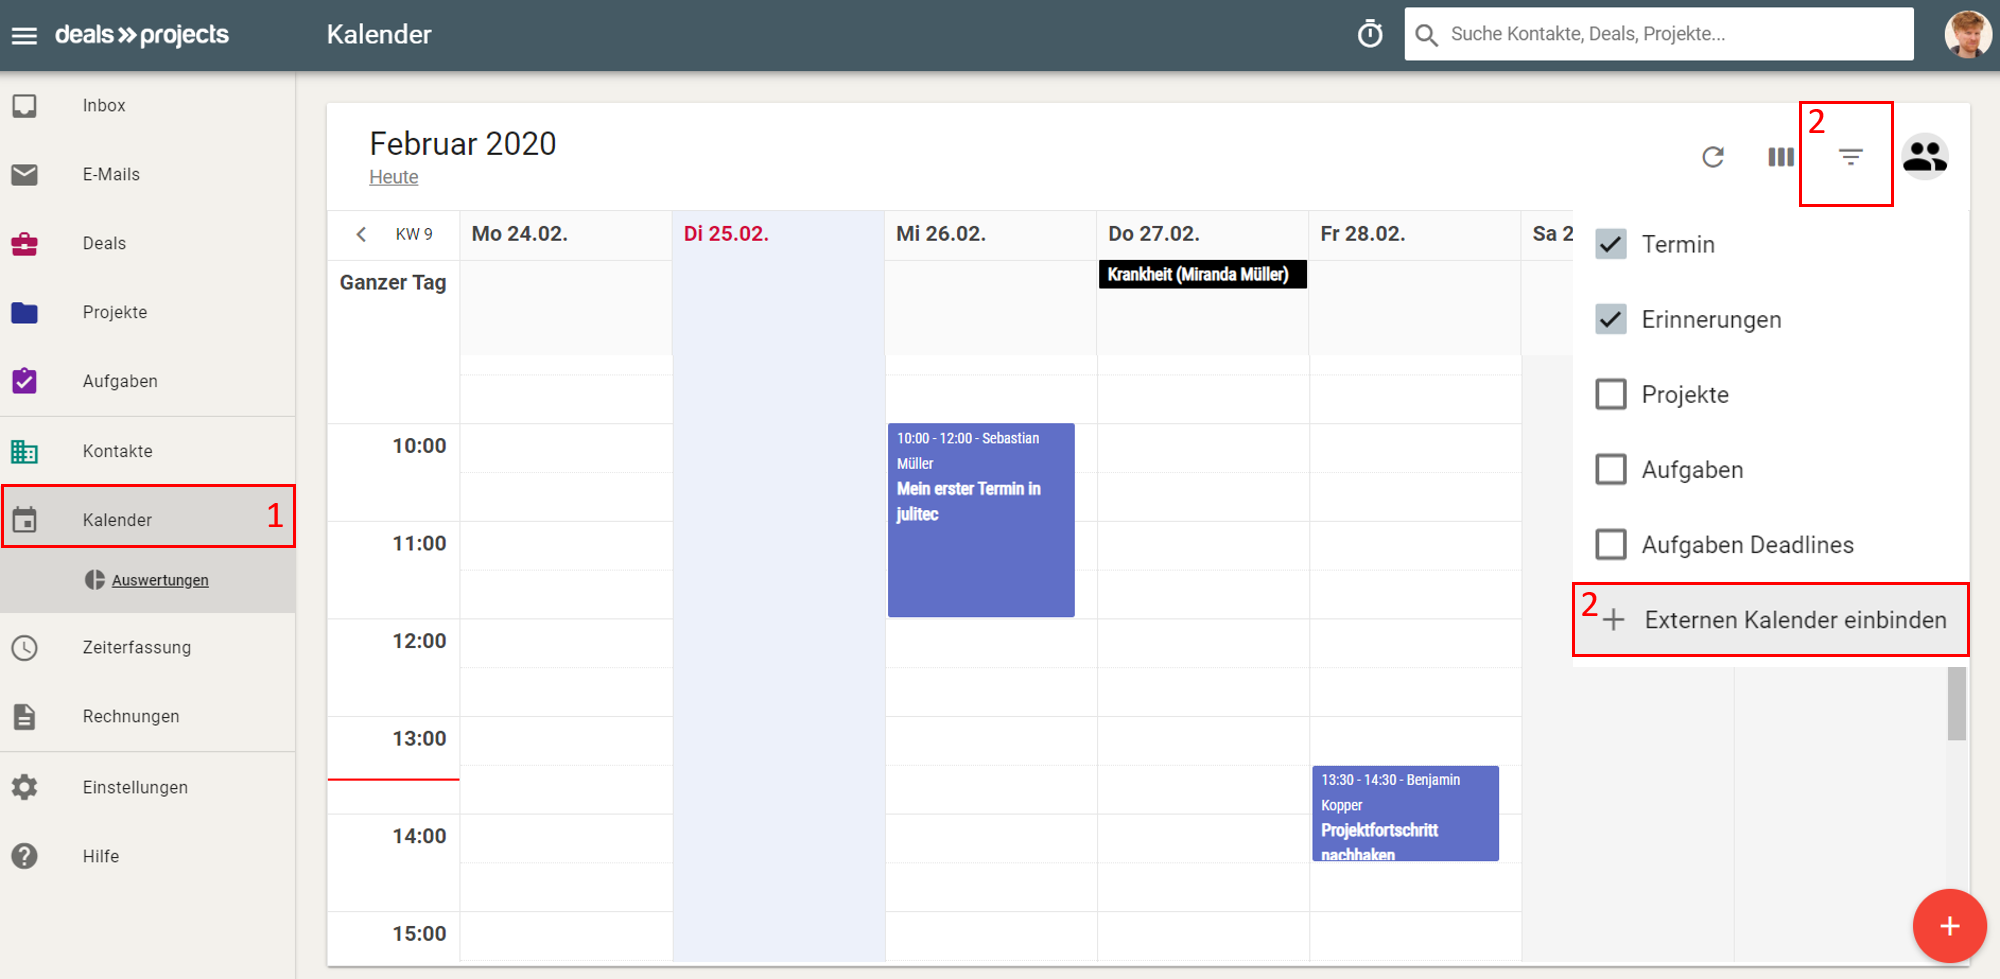Open the Projektfortschritt nachhaken event
The height and width of the screenshot is (979, 2000).
tap(1405, 813)
